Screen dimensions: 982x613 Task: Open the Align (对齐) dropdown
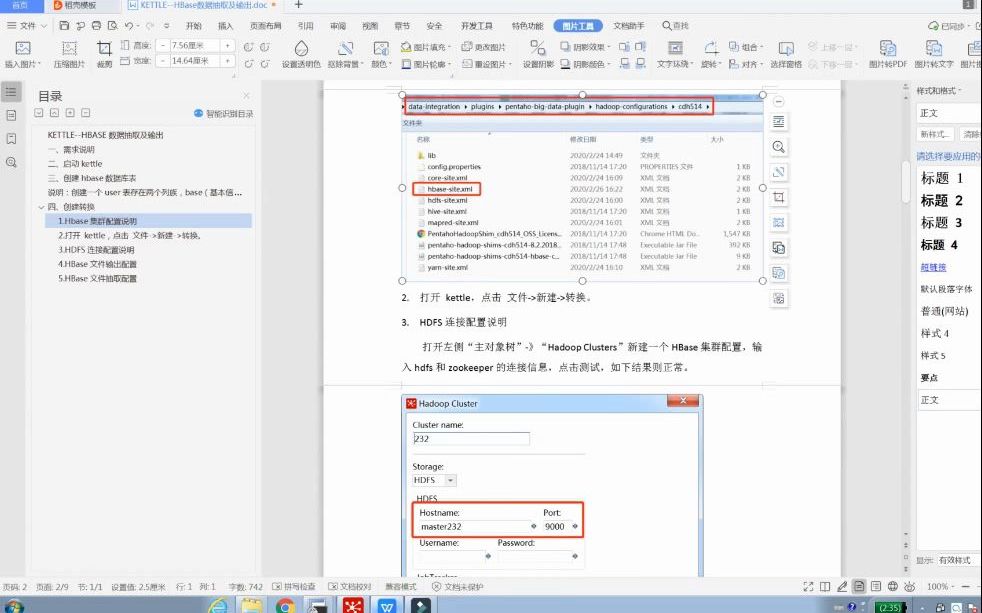point(747,64)
